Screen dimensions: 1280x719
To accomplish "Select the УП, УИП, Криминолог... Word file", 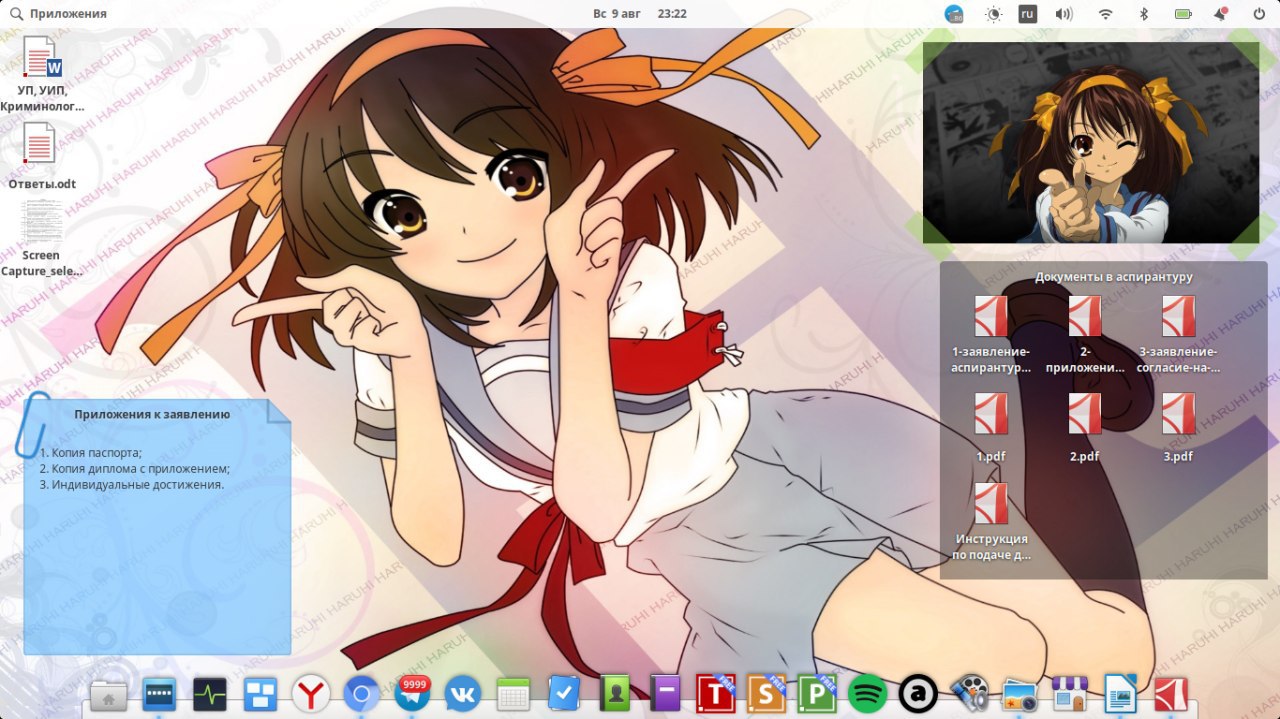I will coord(42,73).
